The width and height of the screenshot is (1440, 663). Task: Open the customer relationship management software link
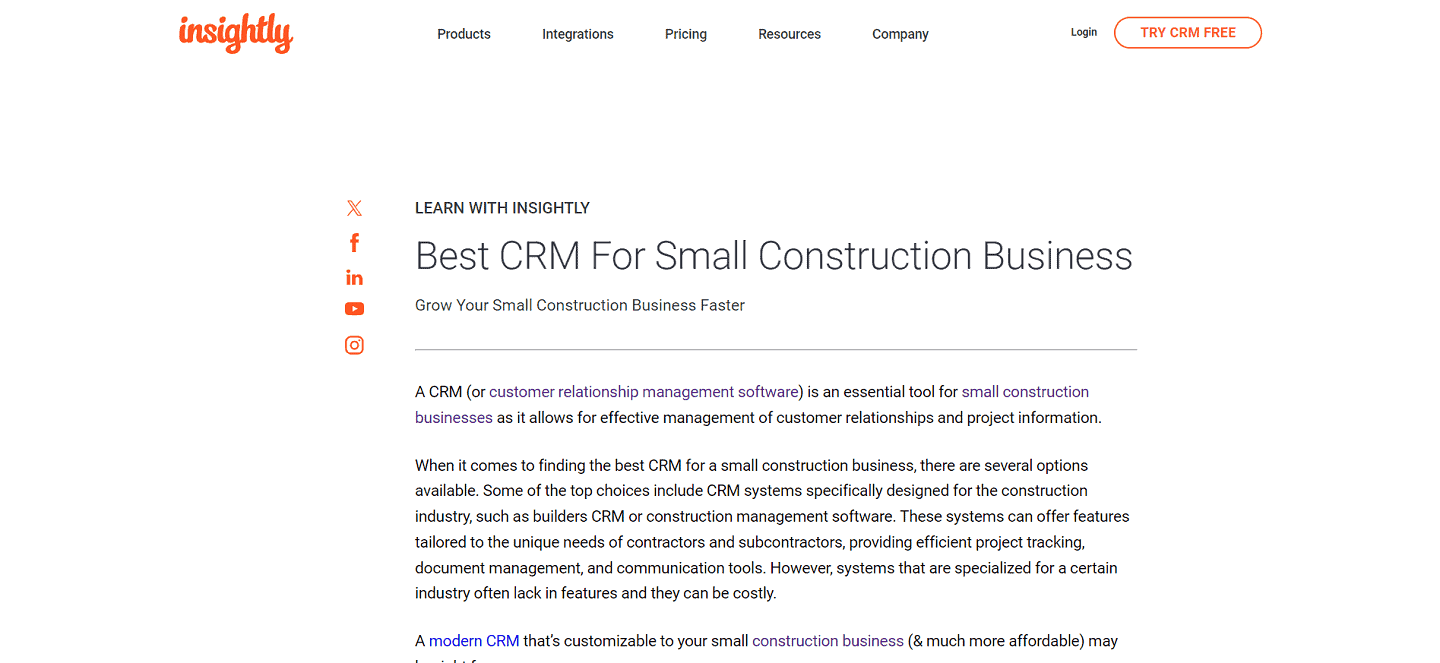644,391
